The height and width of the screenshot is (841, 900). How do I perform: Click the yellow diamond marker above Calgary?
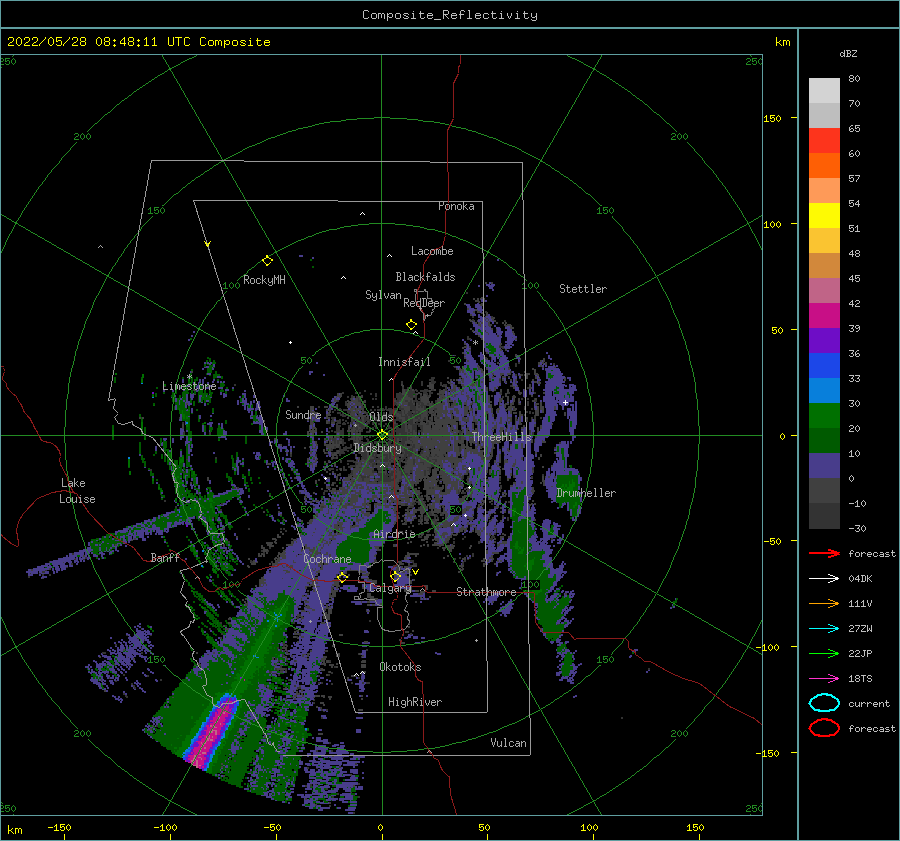point(395,576)
